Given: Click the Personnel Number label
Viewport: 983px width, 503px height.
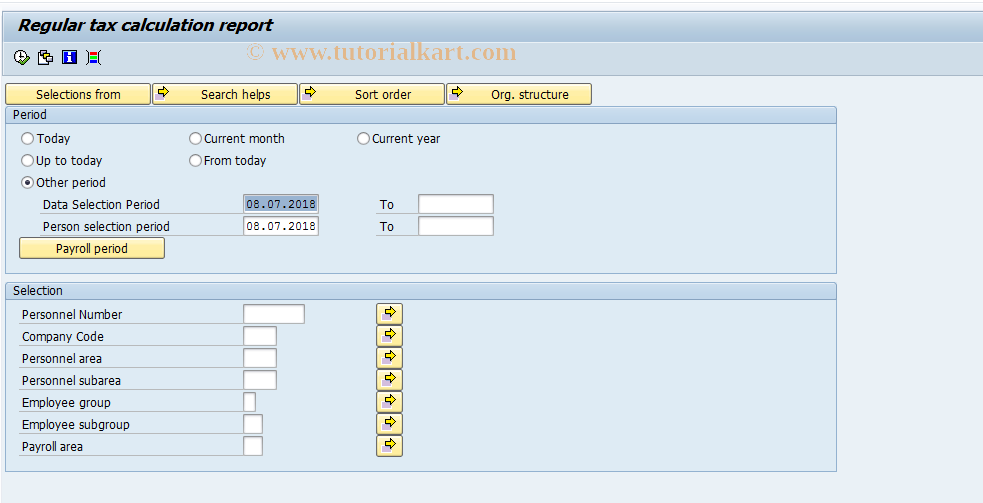Looking at the screenshot, I should coord(72,315).
